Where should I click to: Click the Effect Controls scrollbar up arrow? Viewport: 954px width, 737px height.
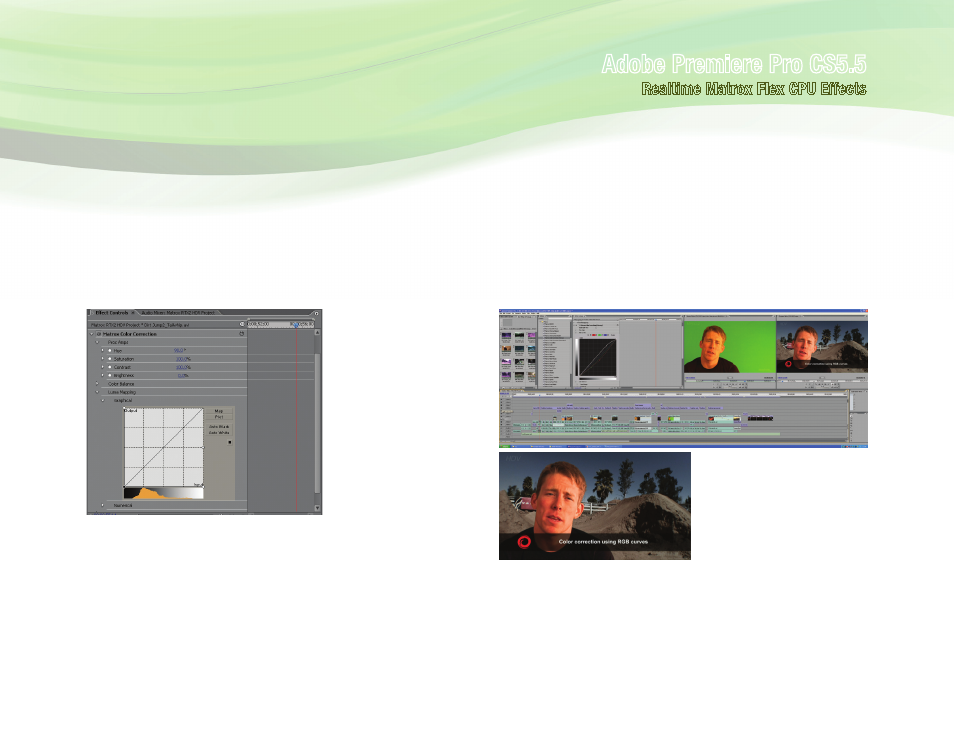point(317,333)
